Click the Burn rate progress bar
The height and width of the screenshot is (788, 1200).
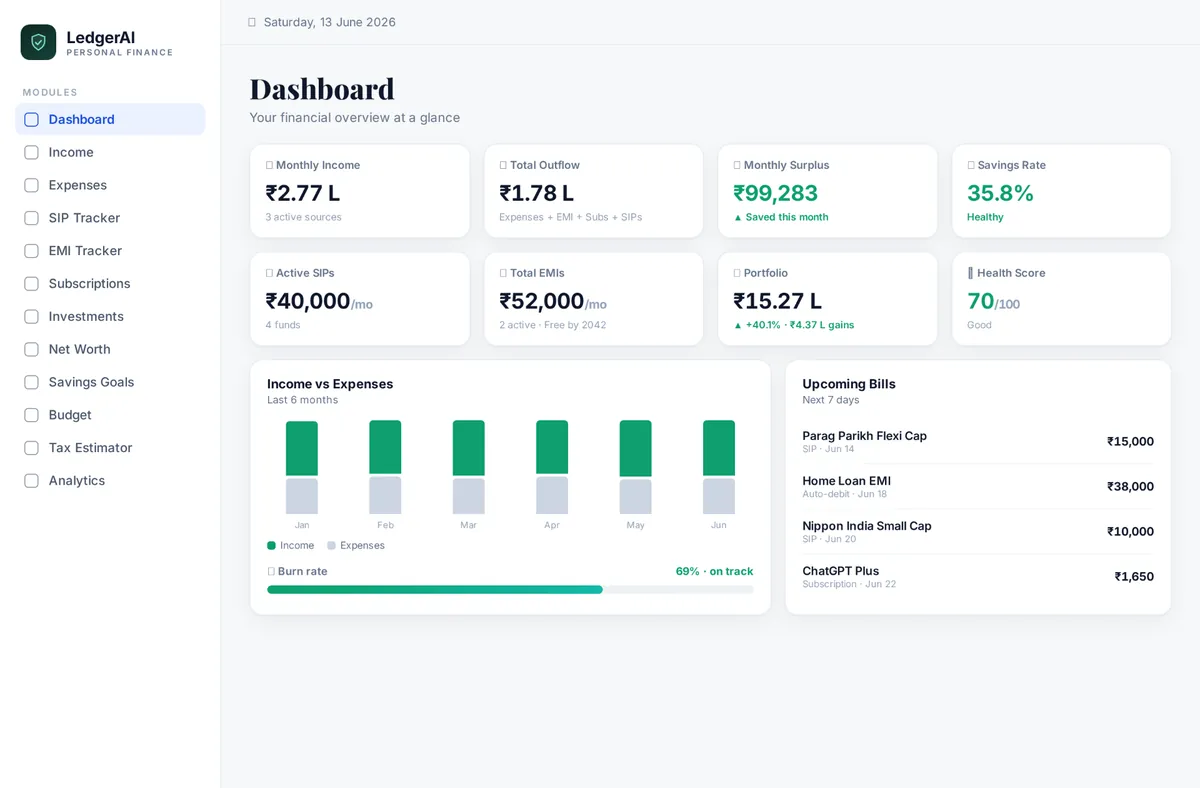tap(510, 590)
